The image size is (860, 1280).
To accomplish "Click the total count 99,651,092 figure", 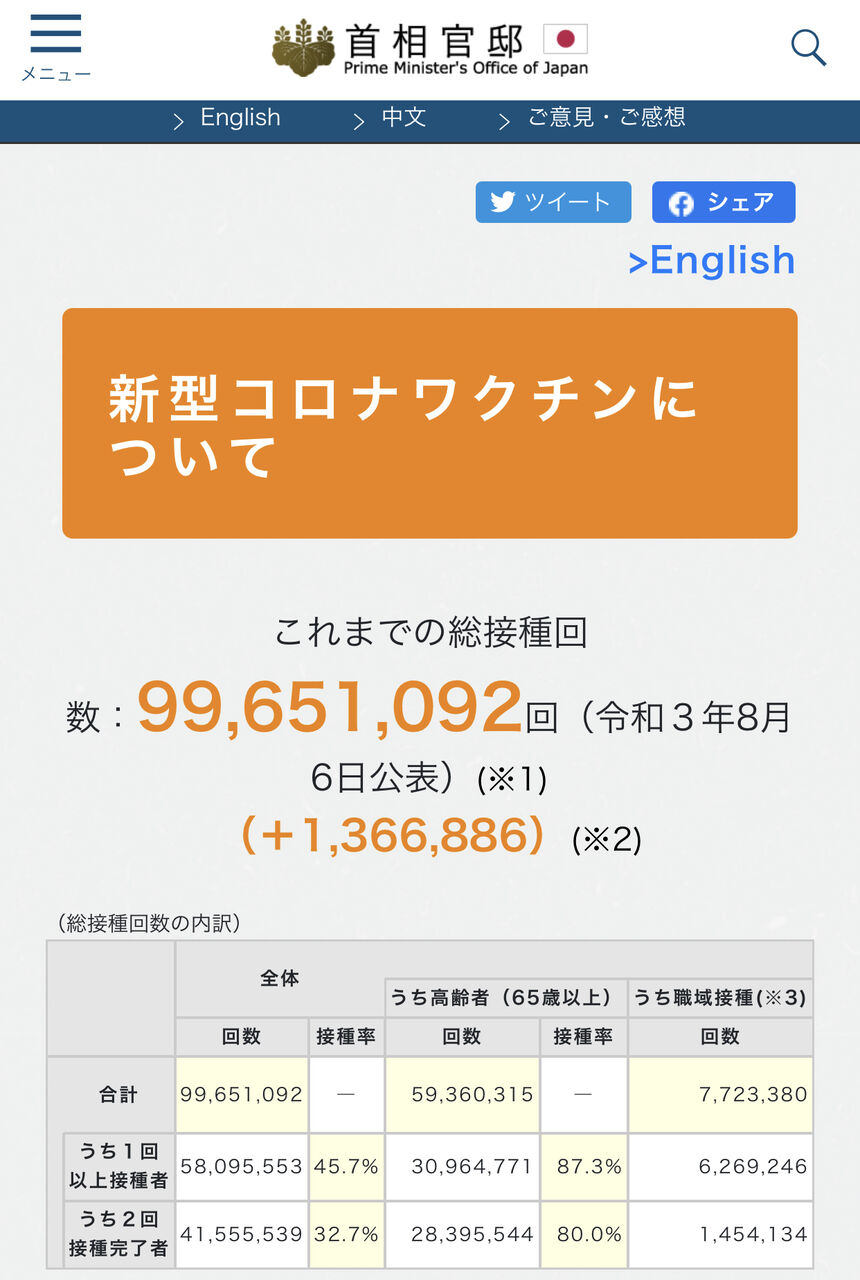I will (330, 708).
